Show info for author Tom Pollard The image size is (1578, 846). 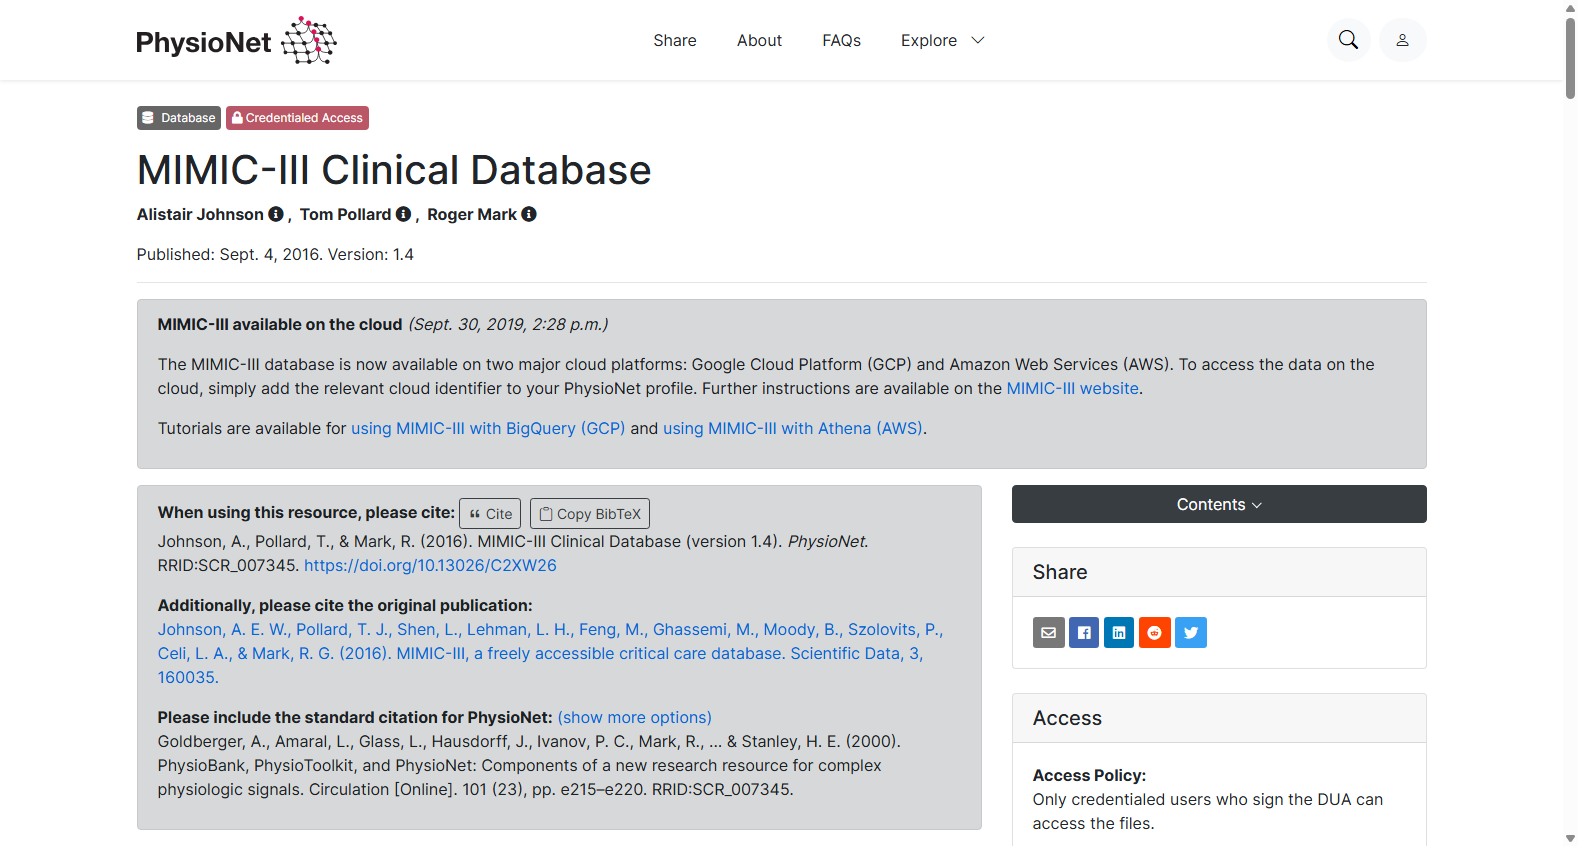coord(403,214)
